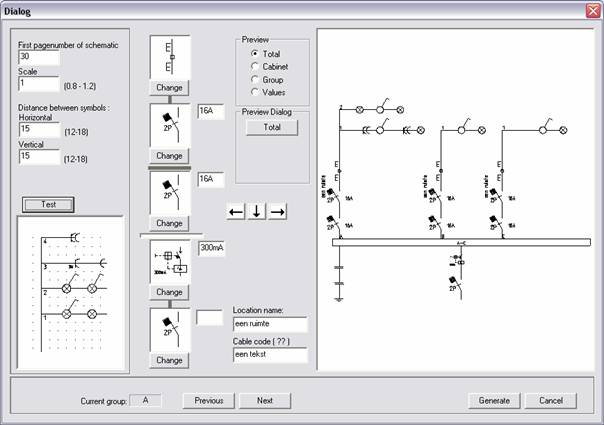
Task: Go to the Next group
Action: 265,400
